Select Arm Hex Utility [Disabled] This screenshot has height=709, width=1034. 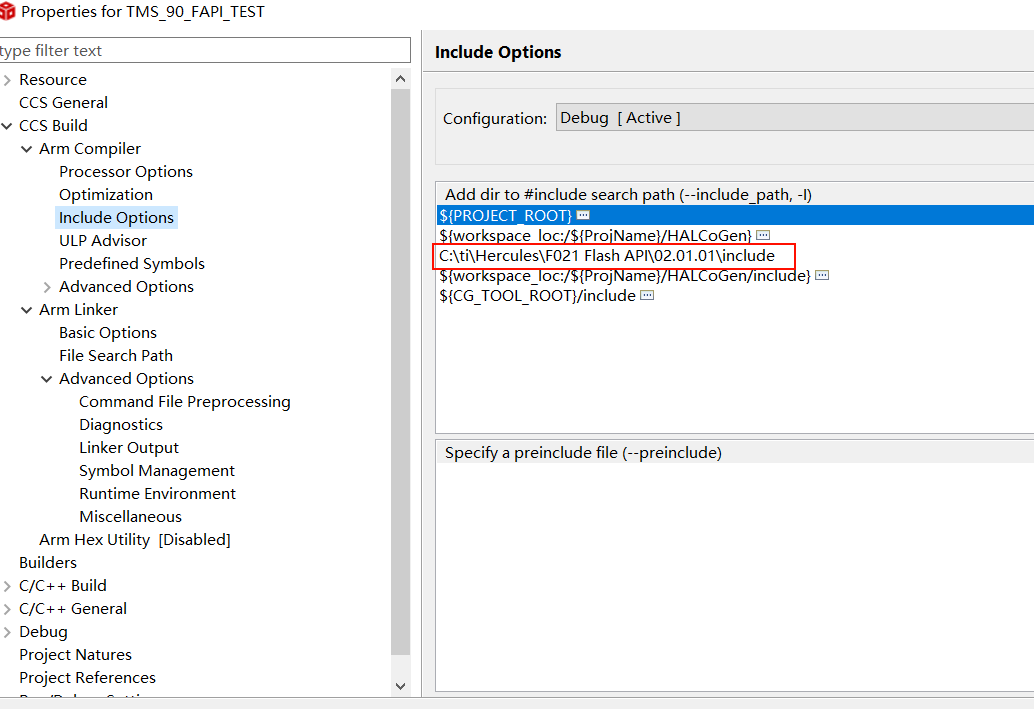click(134, 540)
